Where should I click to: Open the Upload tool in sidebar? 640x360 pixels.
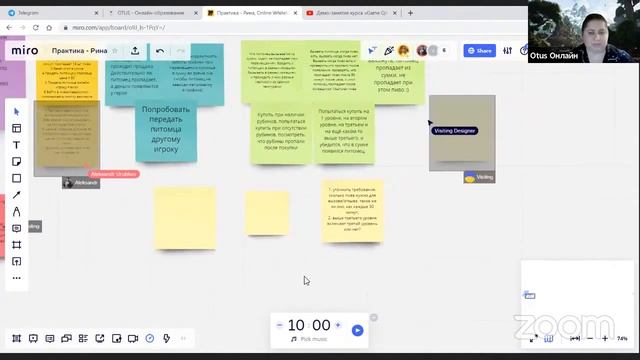pyautogui.click(x=16, y=262)
